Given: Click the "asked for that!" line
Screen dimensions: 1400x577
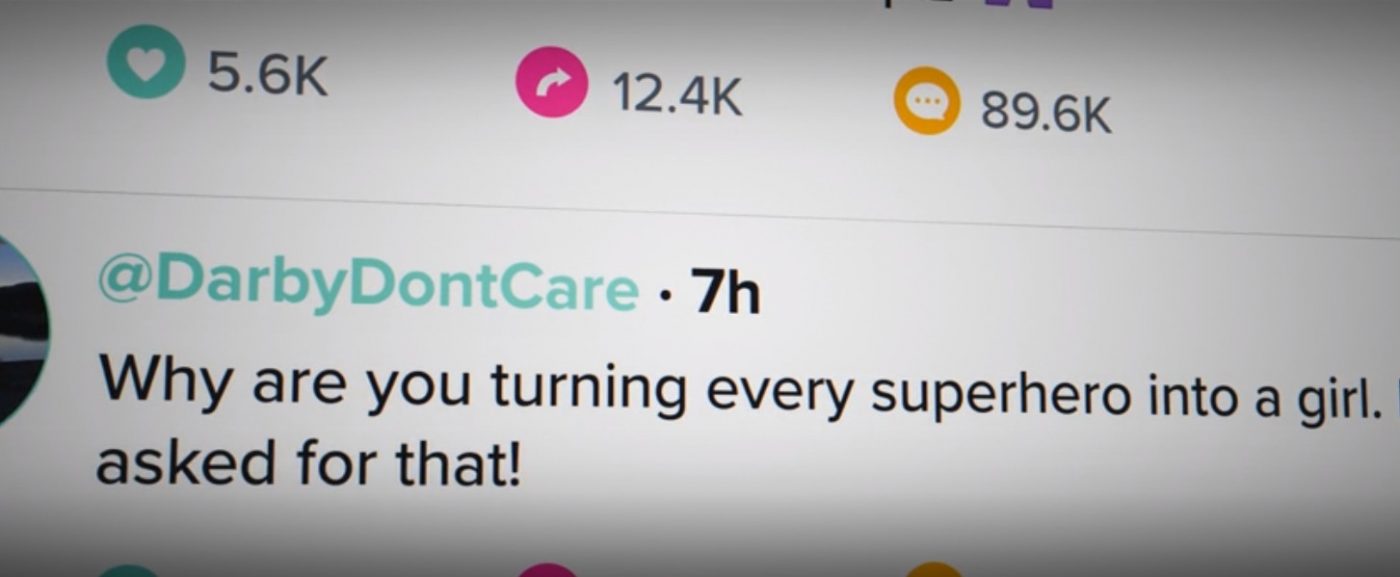Looking at the screenshot, I should pos(308,462).
